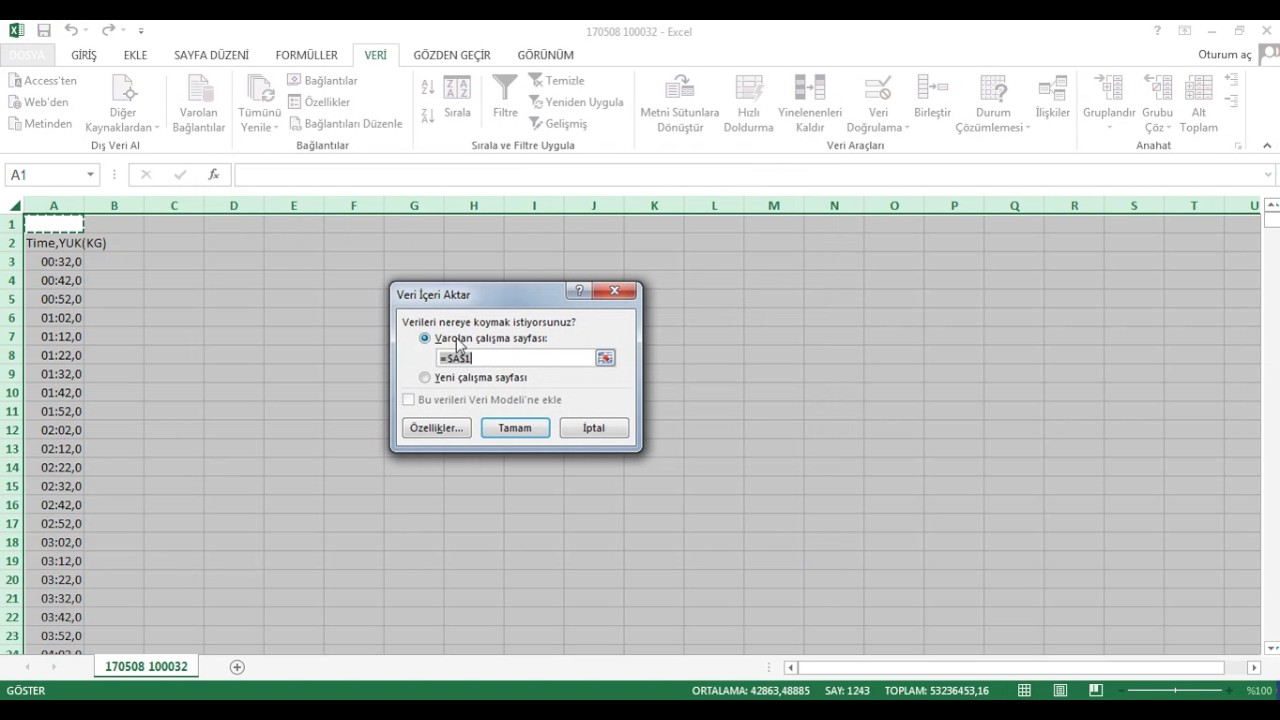The height and width of the screenshot is (720, 1280).
Task: Switch to GÖRÜNÜM ribbon tab
Action: [546, 55]
